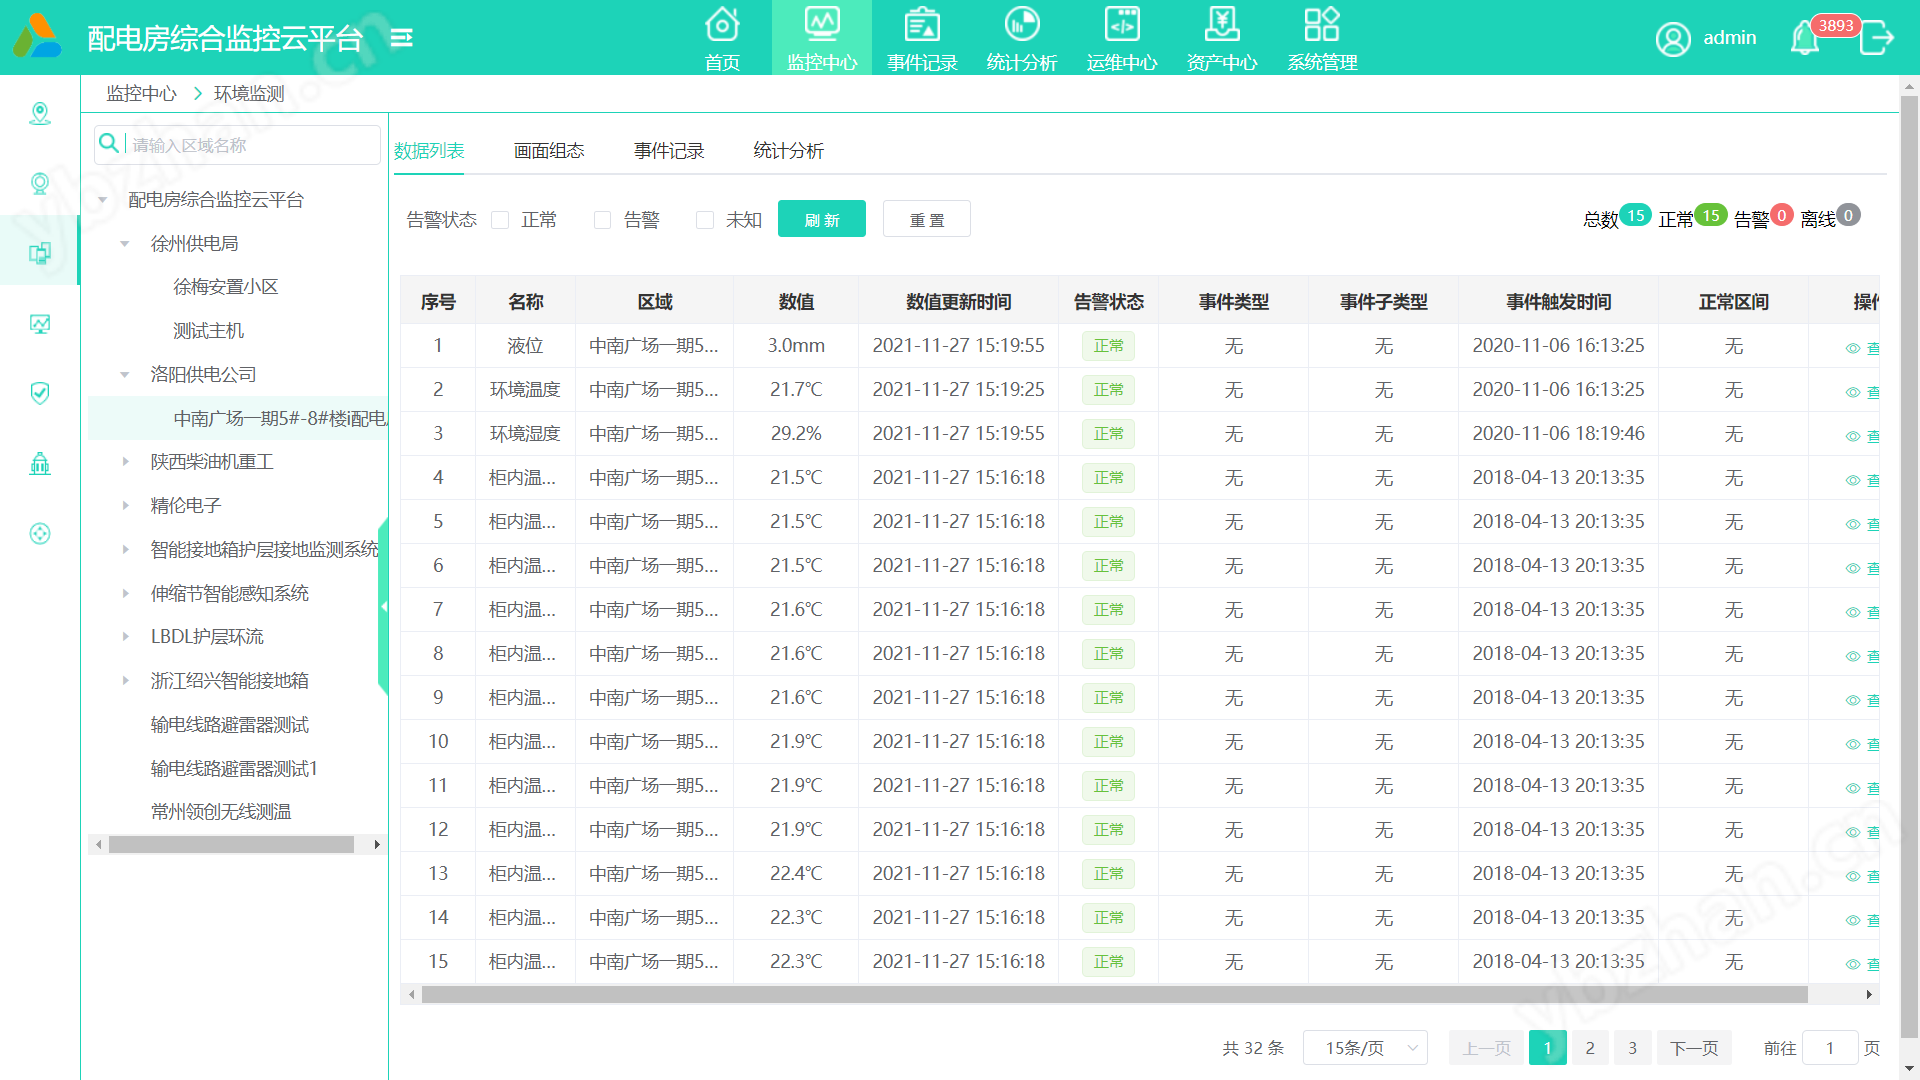
Task: Select the circular dots sidebar icon
Action: tap(40, 533)
